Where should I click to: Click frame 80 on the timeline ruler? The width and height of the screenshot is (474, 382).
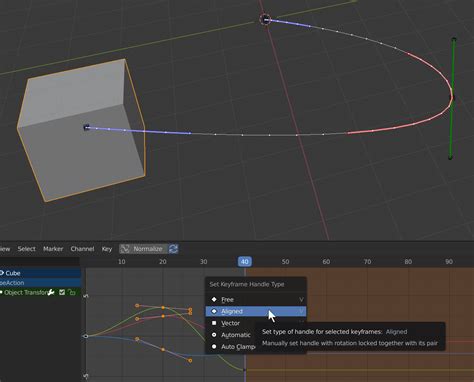408,262
